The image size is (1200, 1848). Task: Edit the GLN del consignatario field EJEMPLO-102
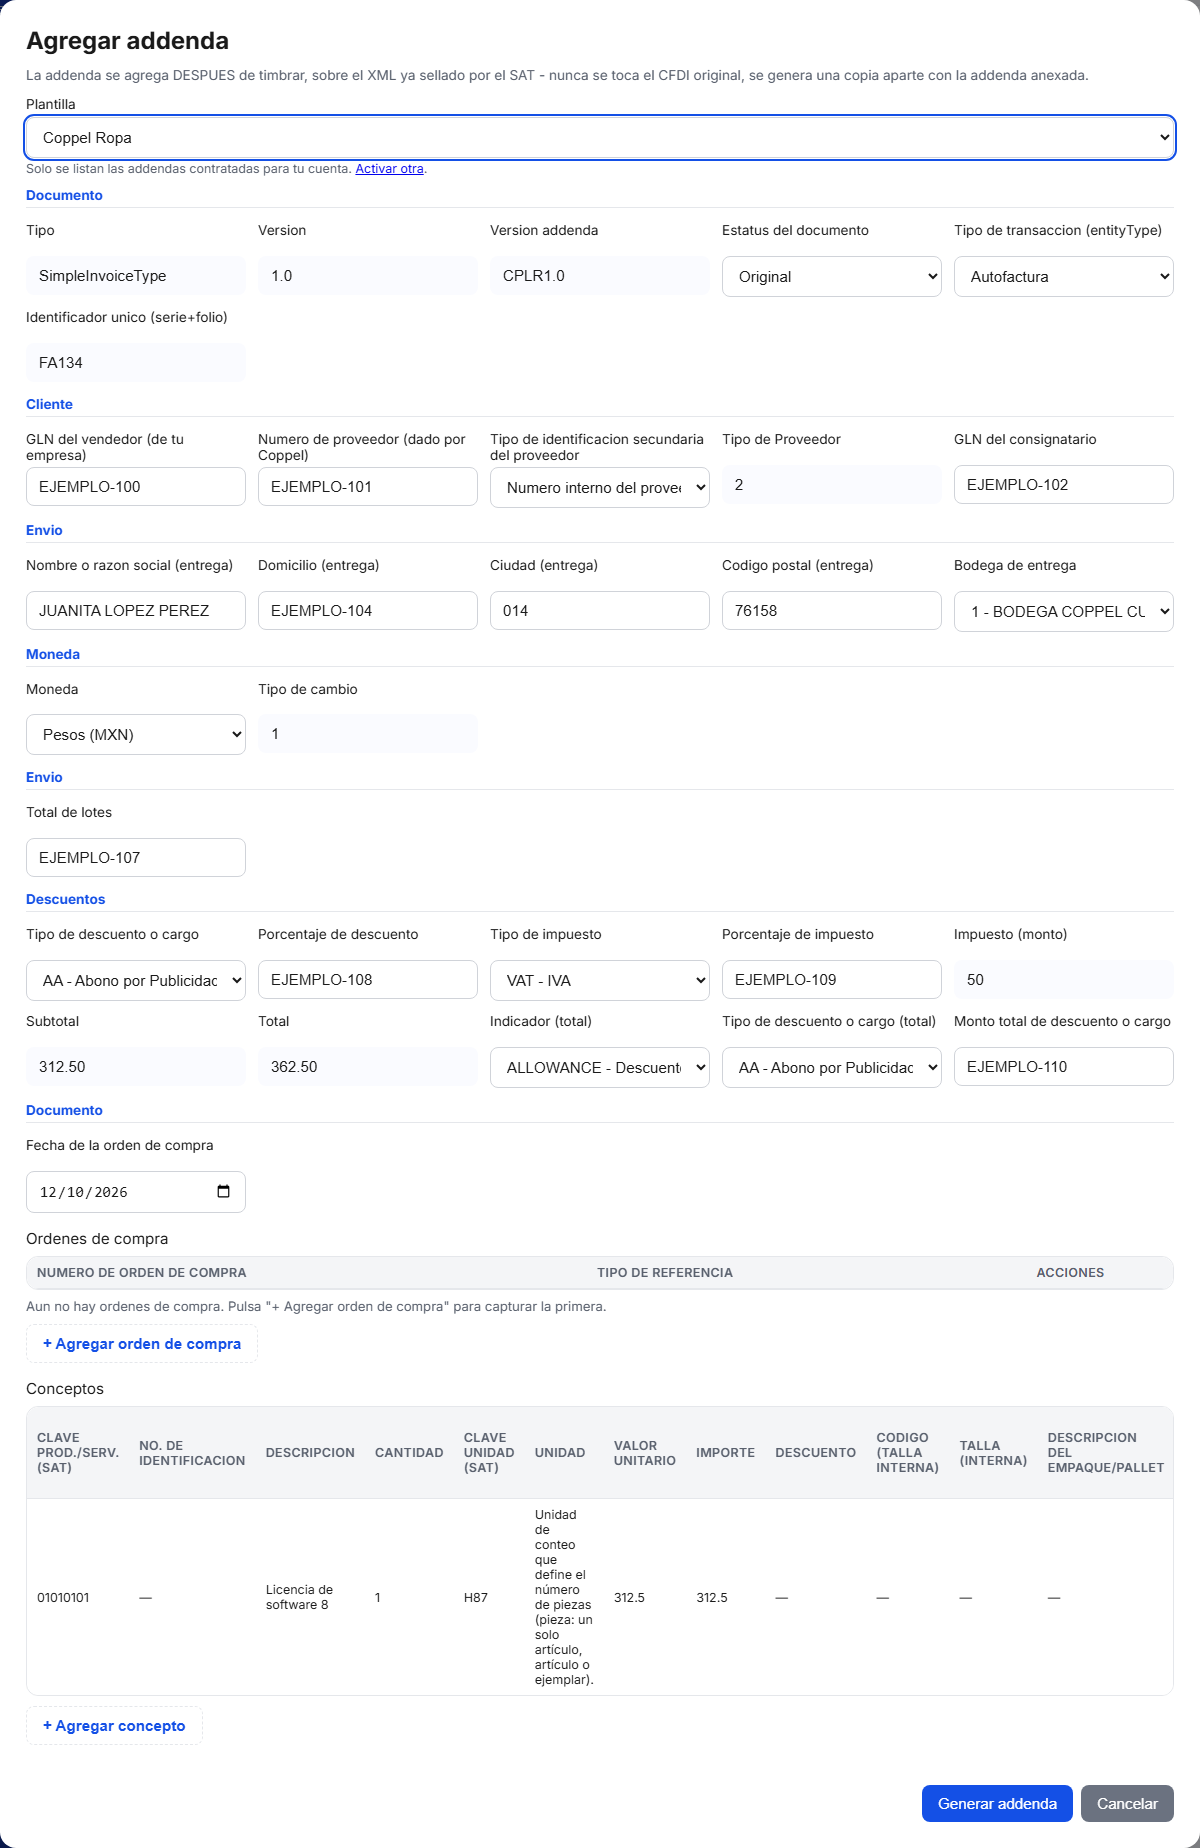(x=1064, y=485)
